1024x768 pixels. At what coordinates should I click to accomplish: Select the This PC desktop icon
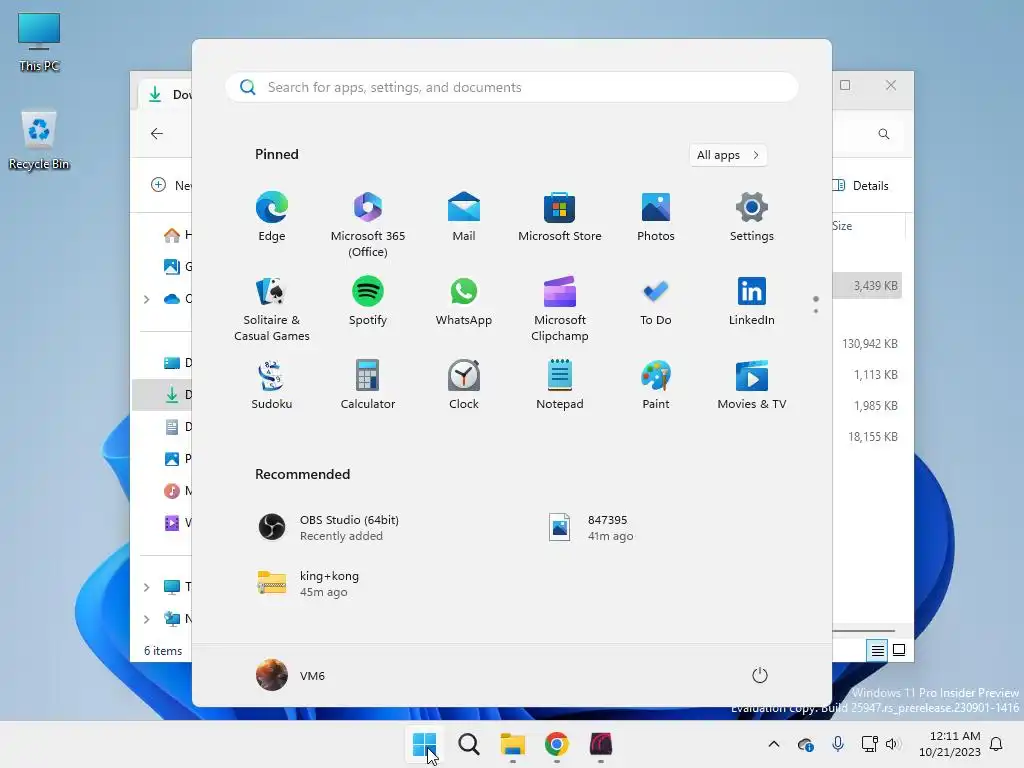click(x=39, y=42)
